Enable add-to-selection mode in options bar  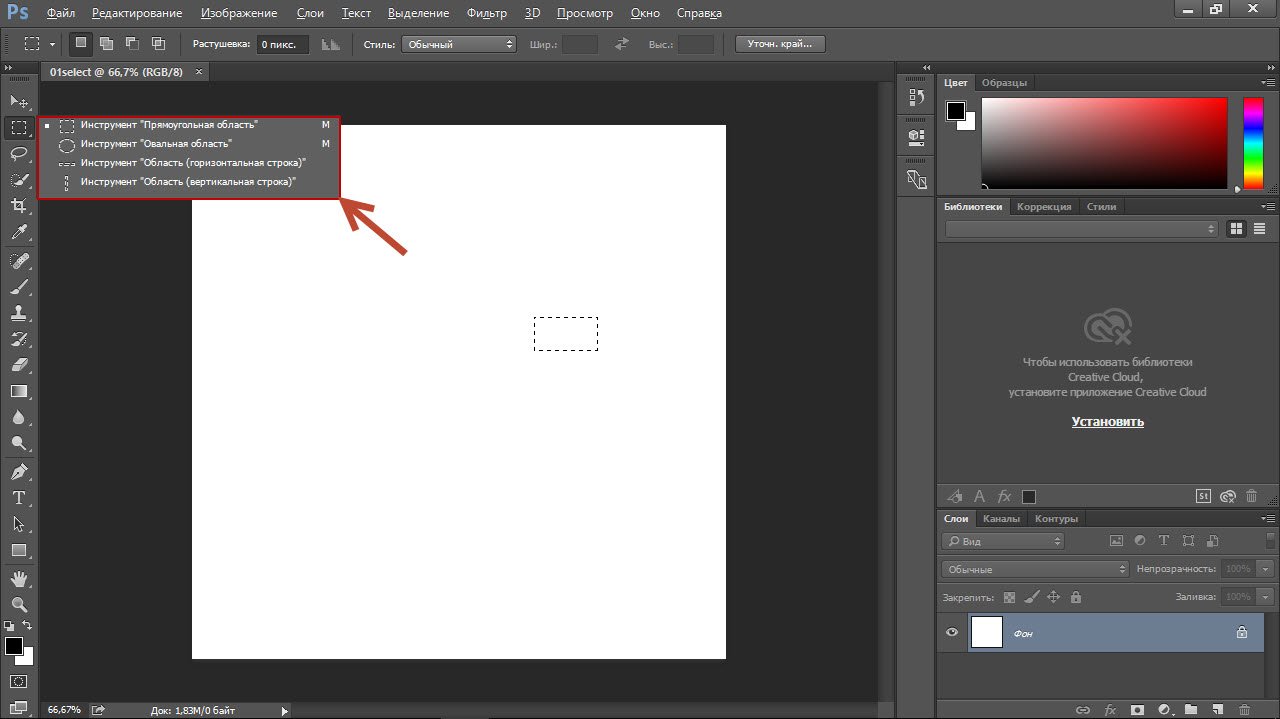point(106,44)
